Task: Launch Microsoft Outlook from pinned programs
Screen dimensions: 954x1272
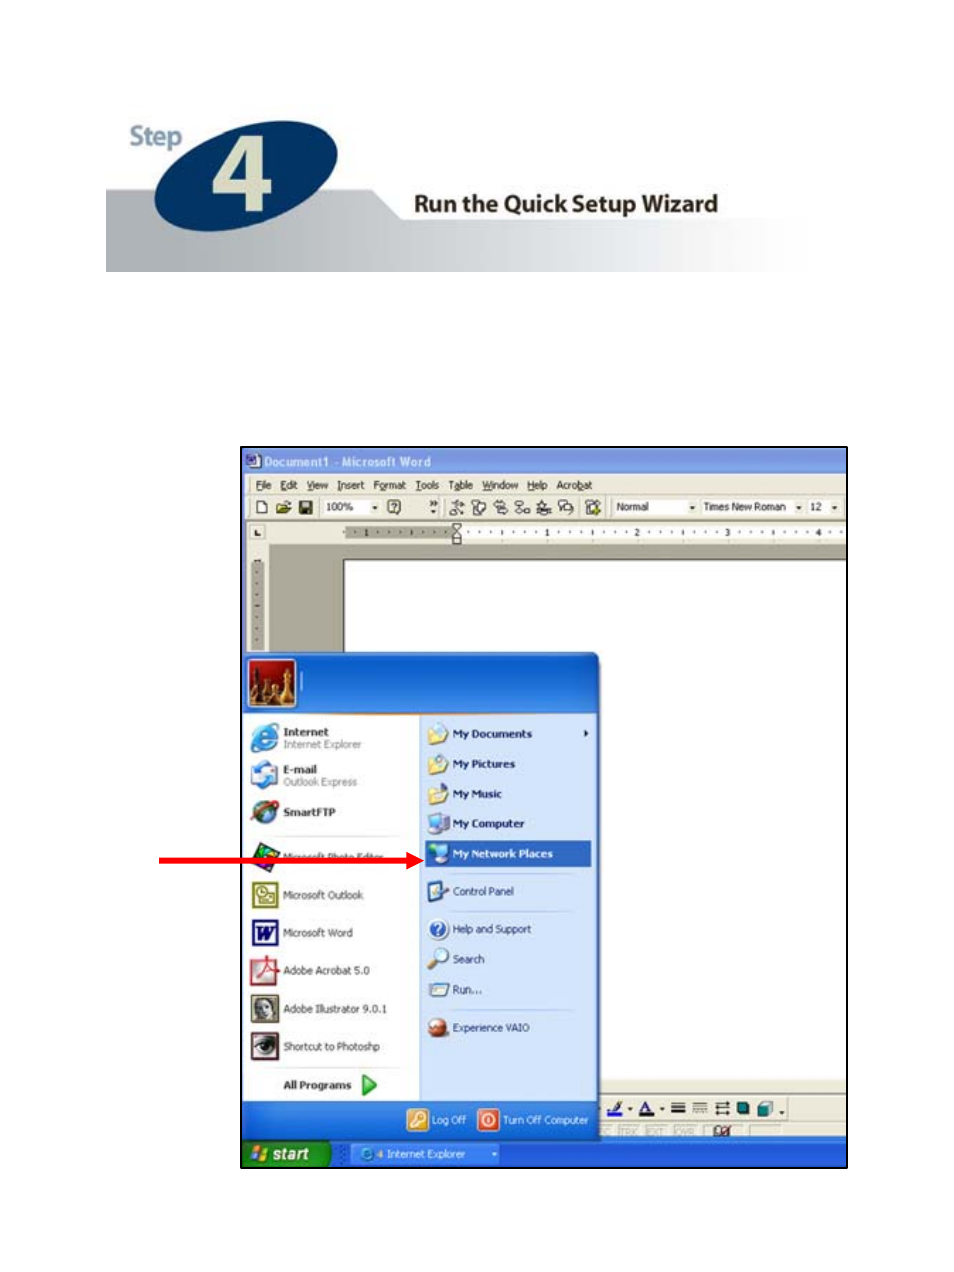Action: point(308,895)
